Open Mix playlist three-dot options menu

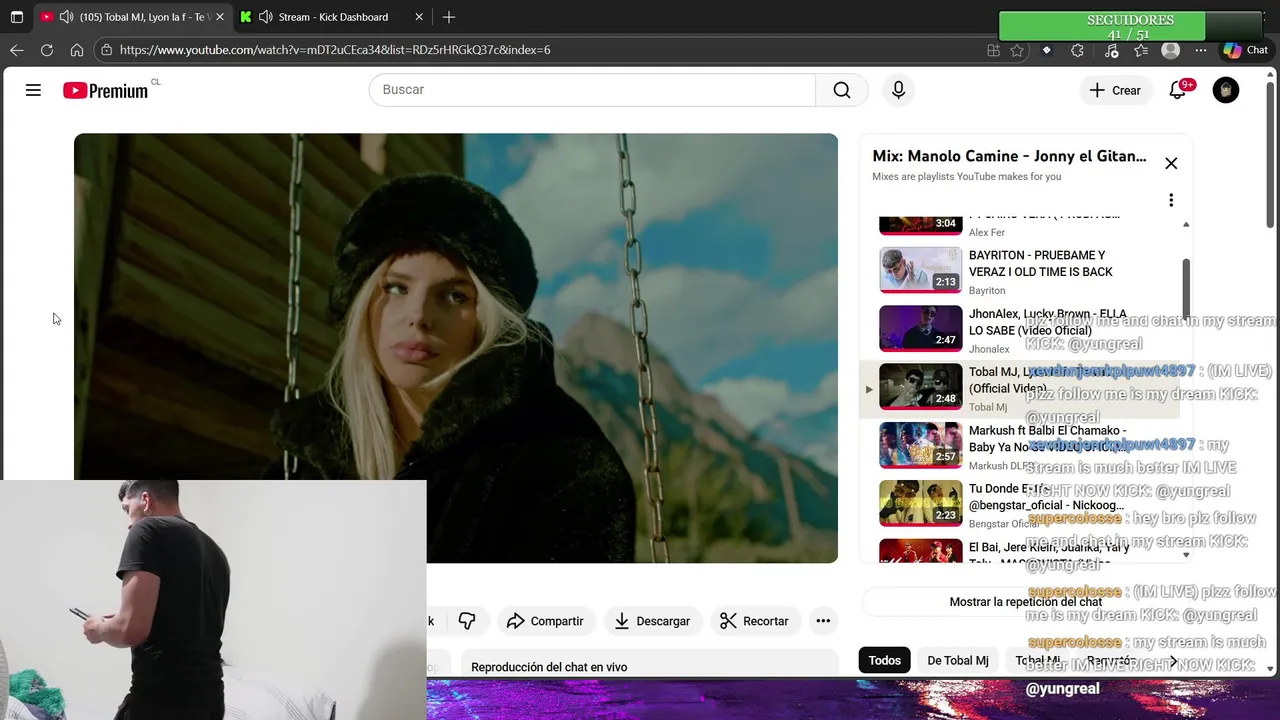point(1171,200)
